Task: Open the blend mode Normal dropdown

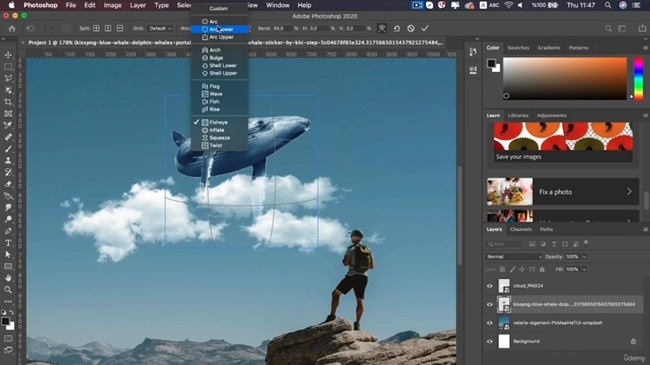Action: click(x=514, y=257)
